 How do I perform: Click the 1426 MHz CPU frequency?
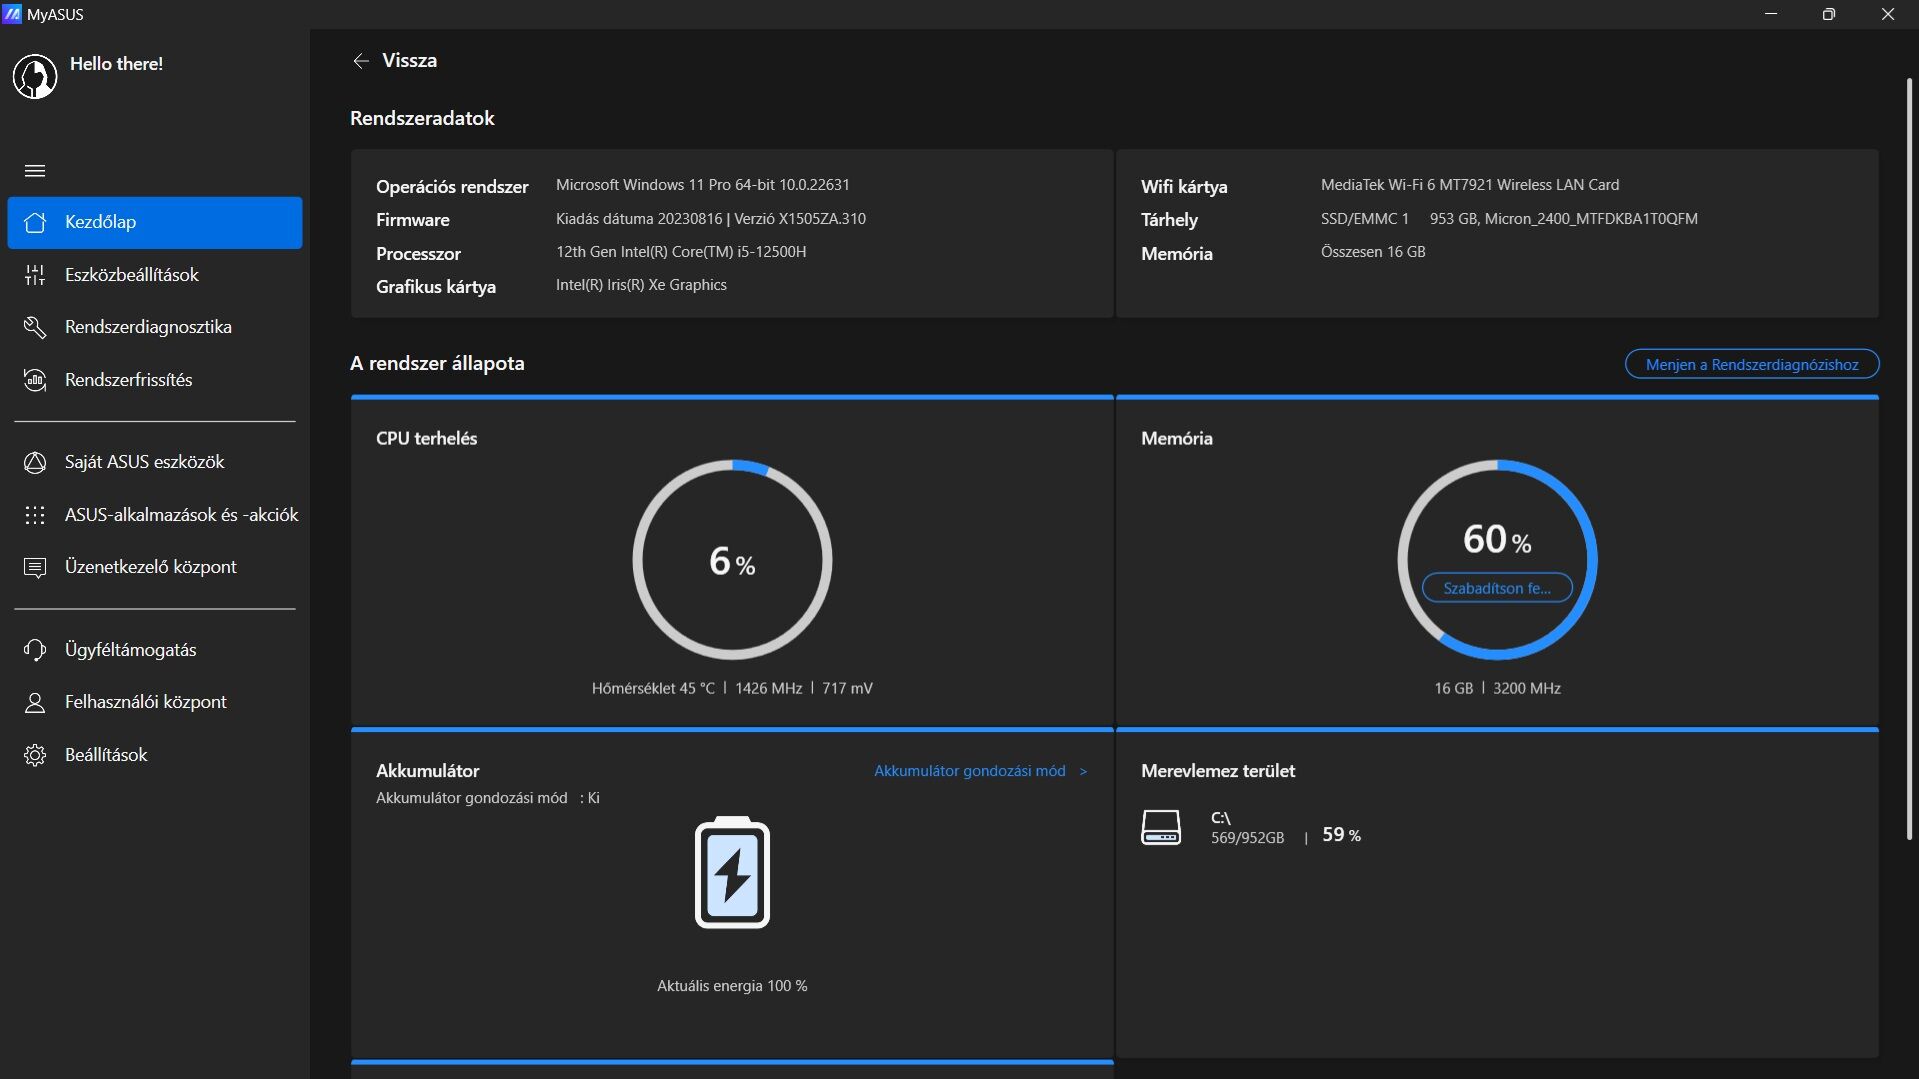pyautogui.click(x=768, y=688)
